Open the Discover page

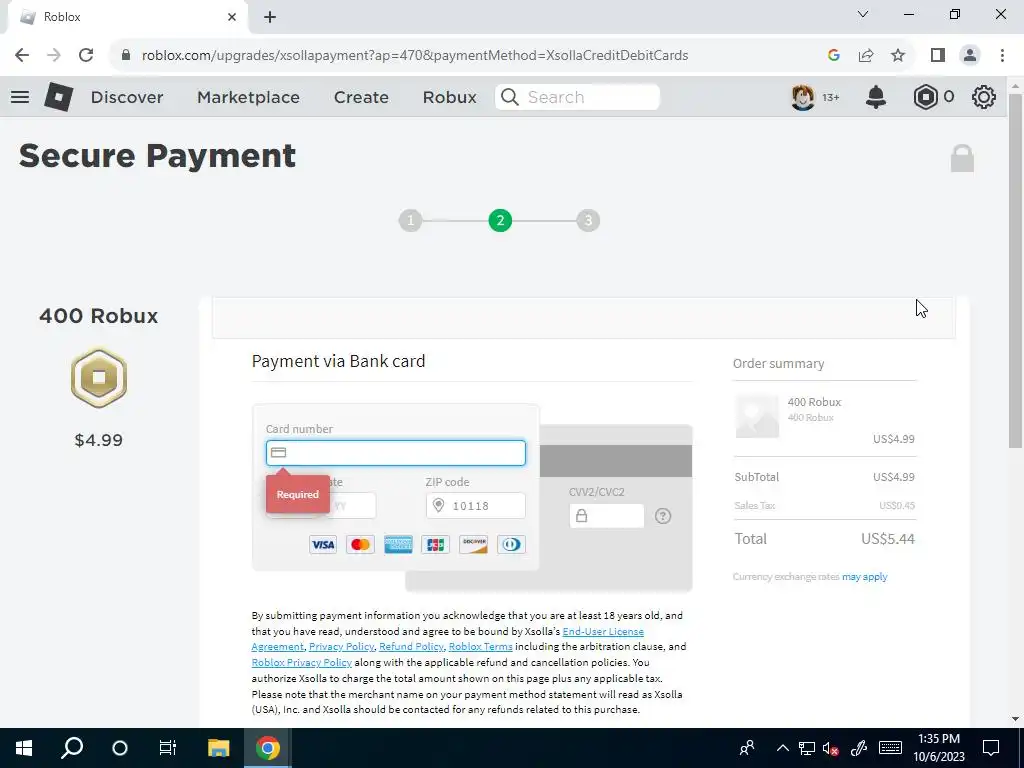pos(127,97)
